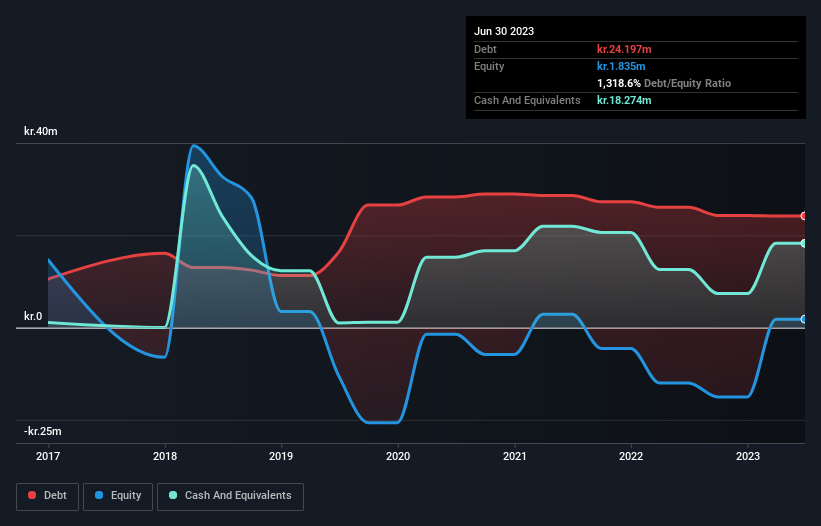The height and width of the screenshot is (526, 821).
Task: Click the 2018 x-axis label
Action: [x=165, y=456]
